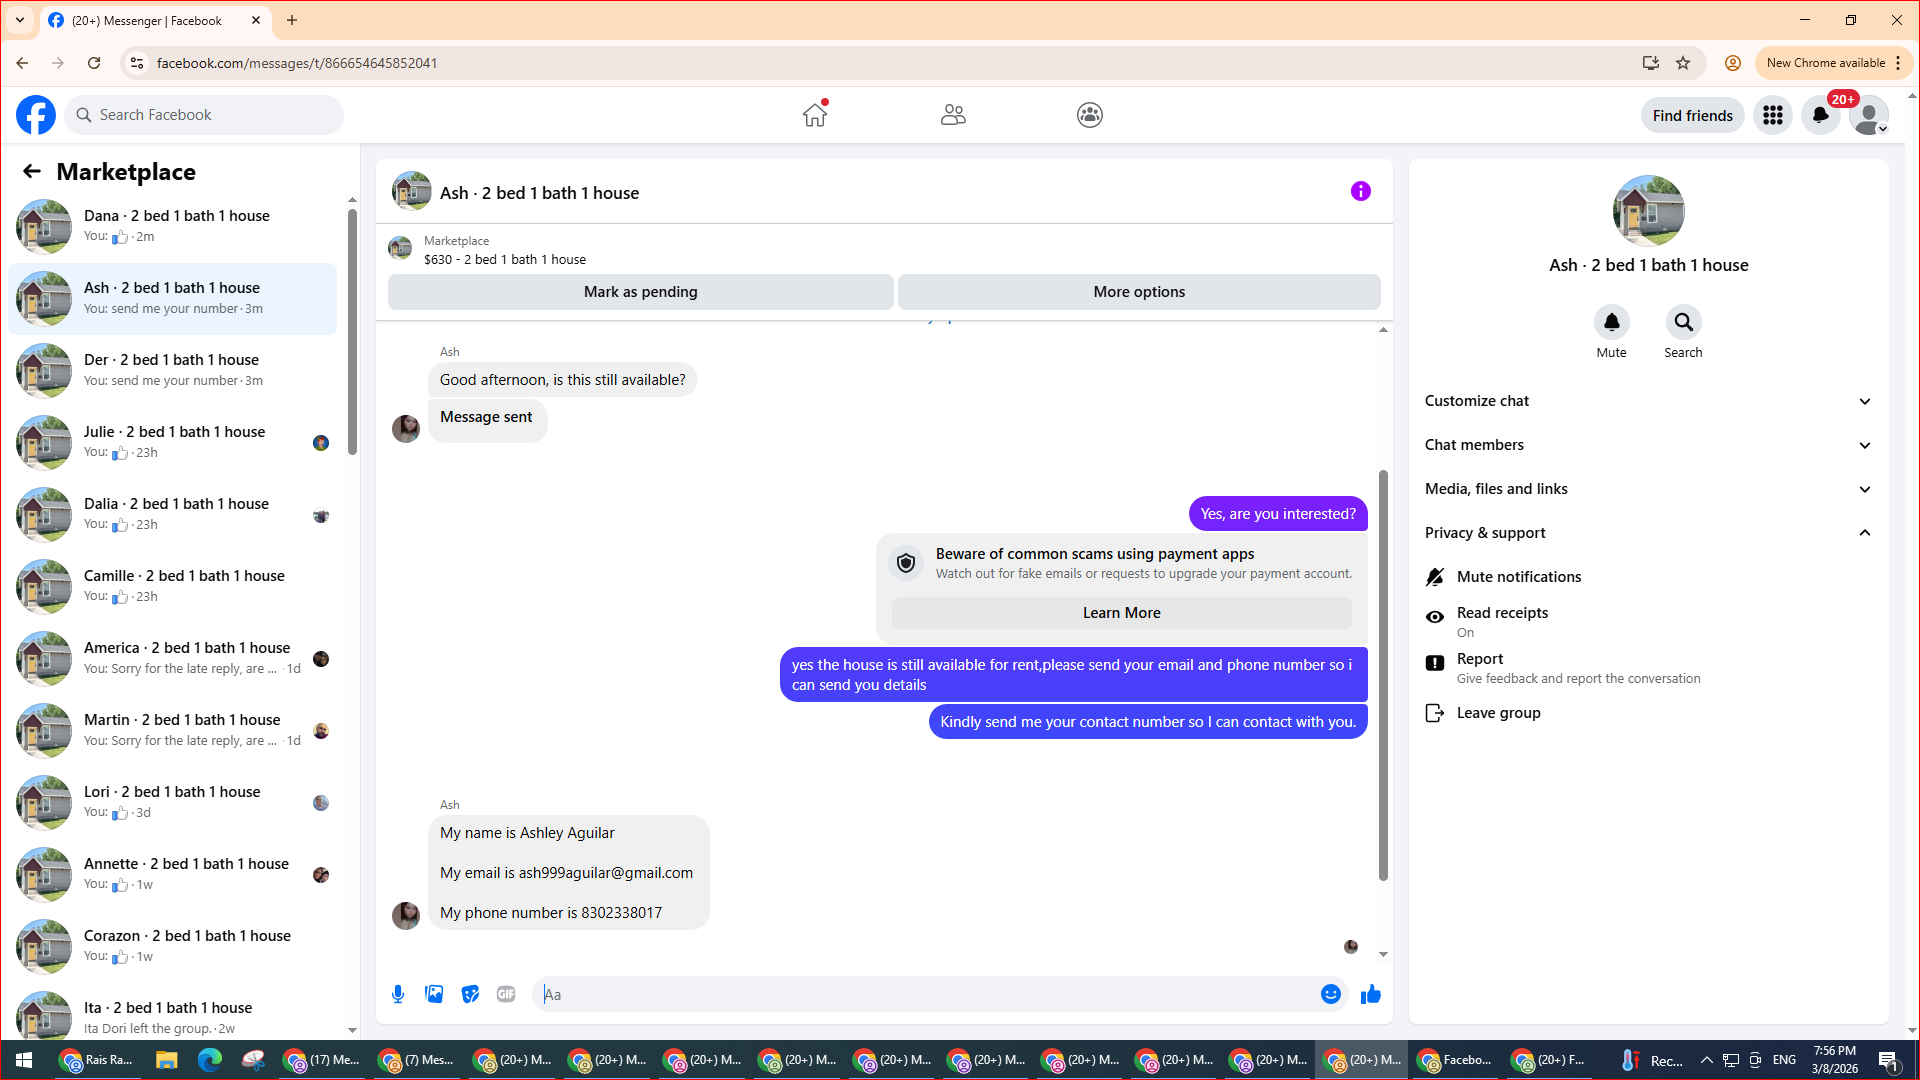Toggle Read receipts setting

click(1502, 621)
